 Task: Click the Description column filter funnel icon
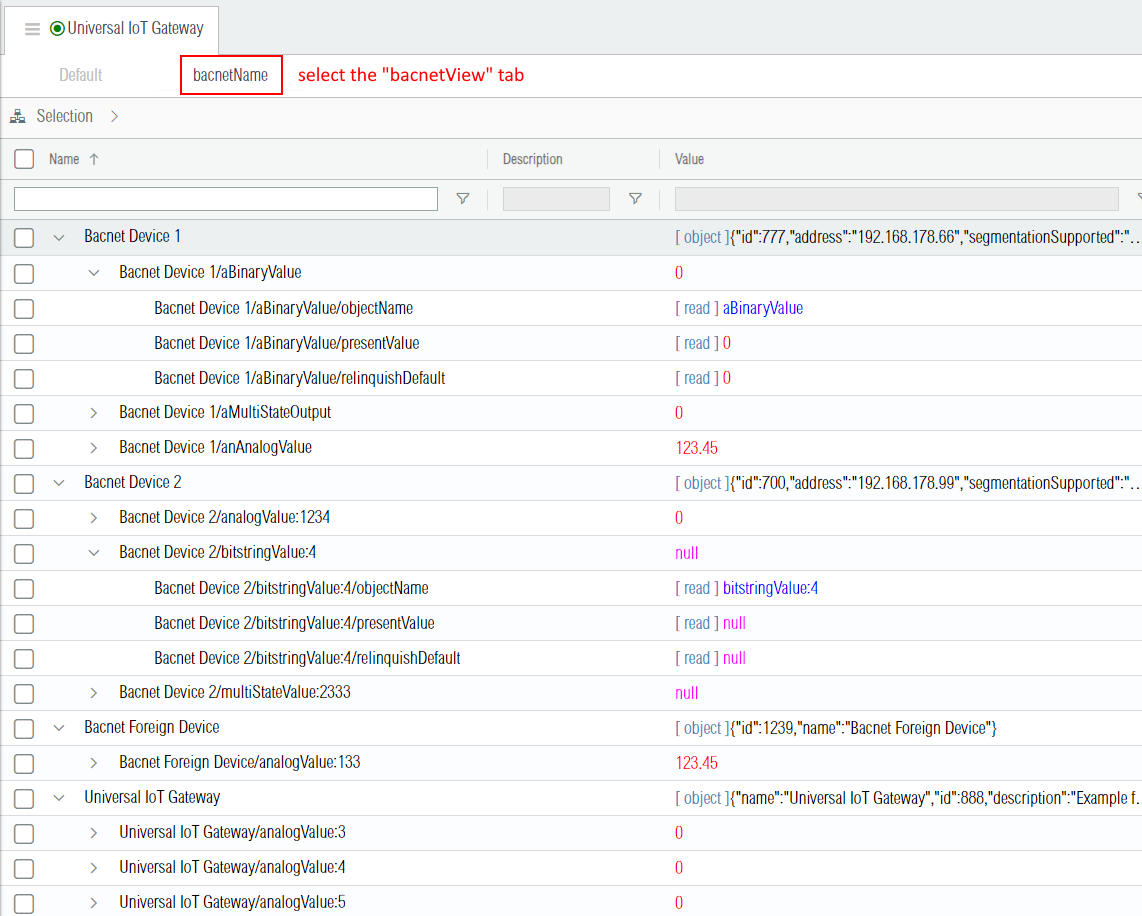pyautogui.click(x=635, y=199)
